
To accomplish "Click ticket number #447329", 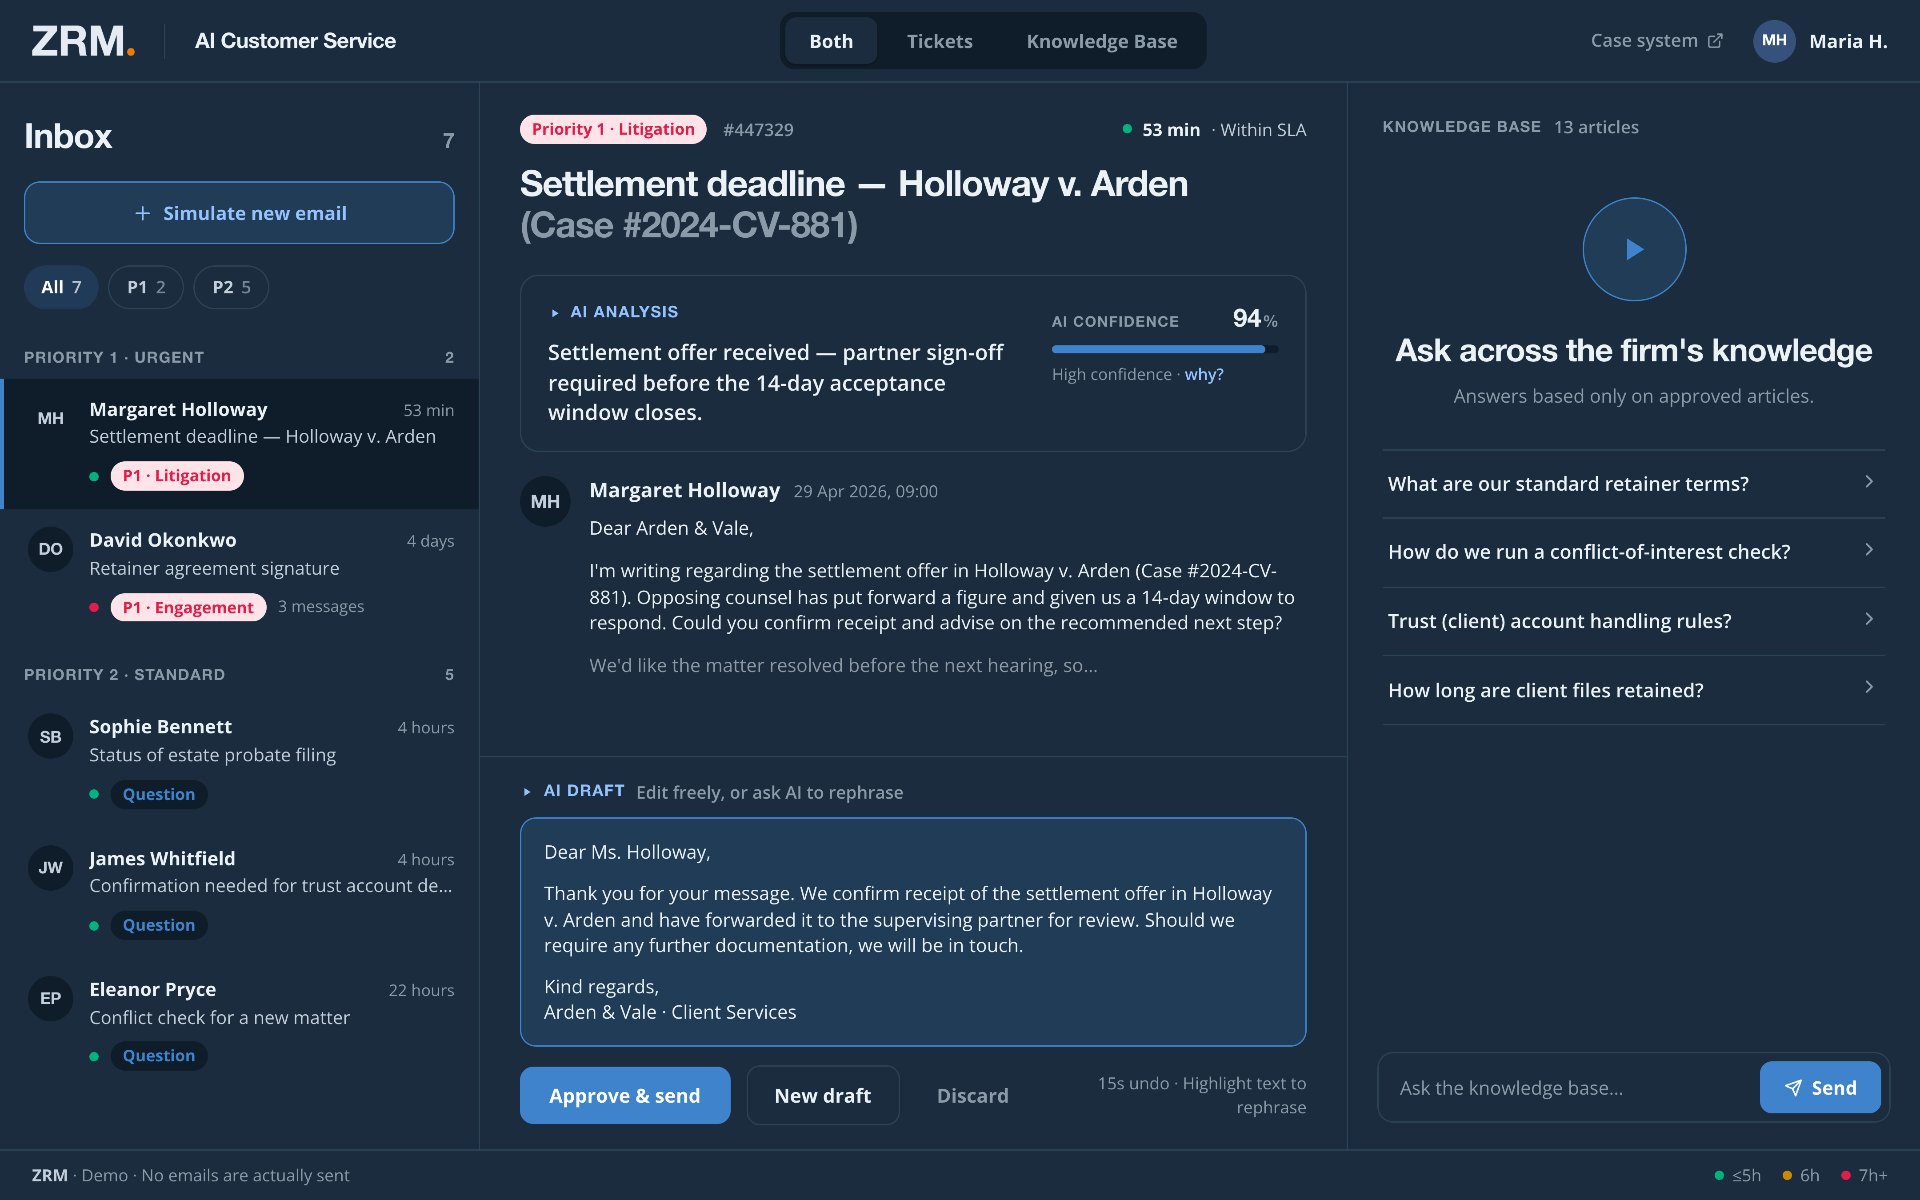I will 758,130.
